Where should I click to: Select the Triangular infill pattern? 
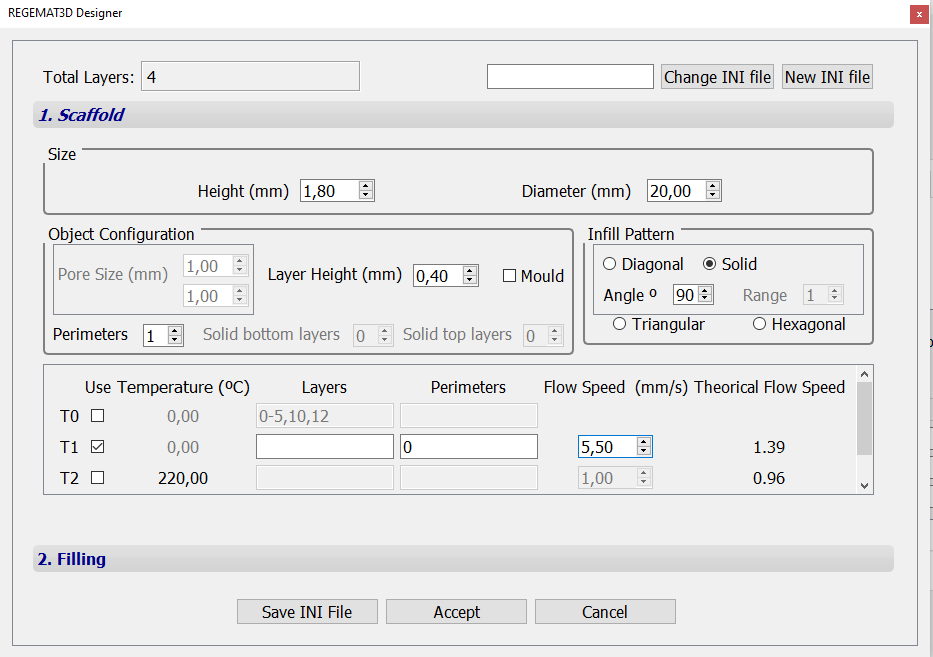pos(620,324)
